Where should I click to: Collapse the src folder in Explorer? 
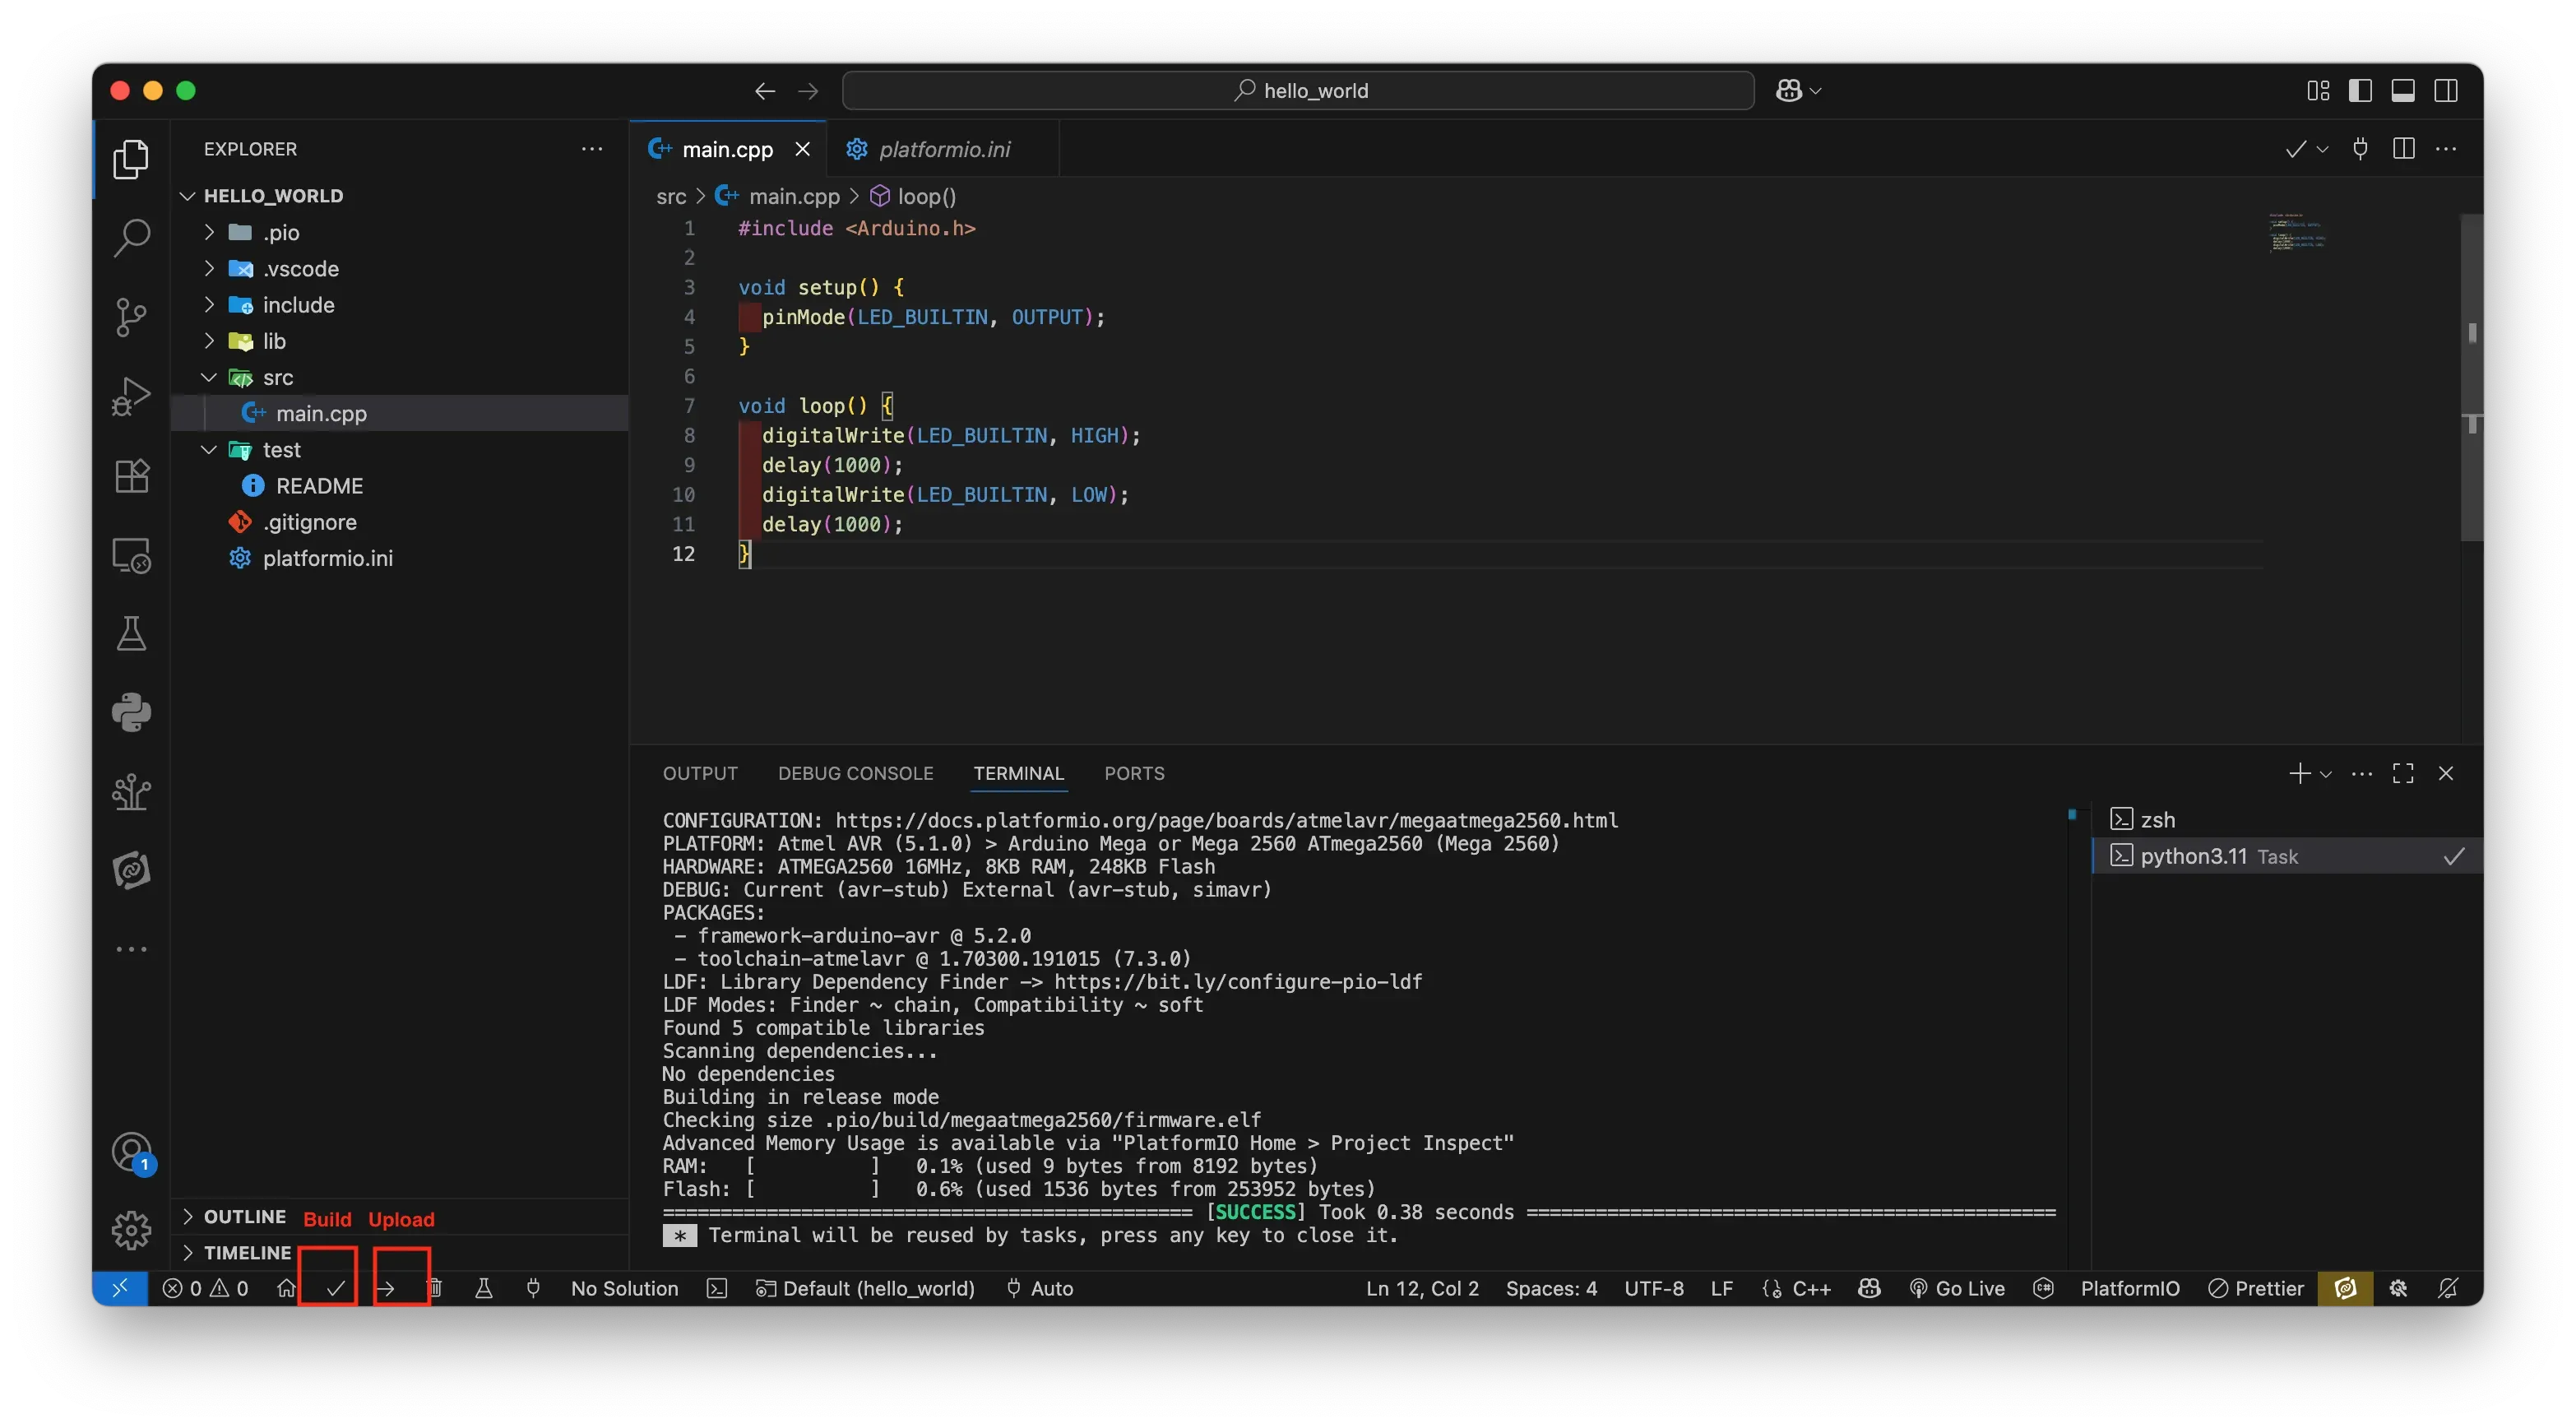click(209, 377)
